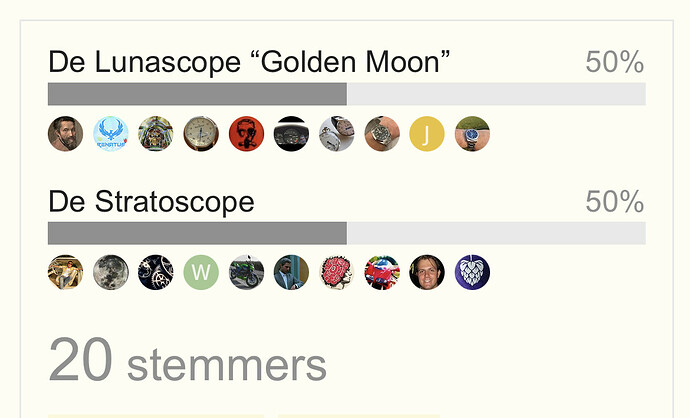The height and width of the screenshot is (418, 690).
Task: Click the De Lunascope "Golden Moon" option
Action: click(250, 63)
